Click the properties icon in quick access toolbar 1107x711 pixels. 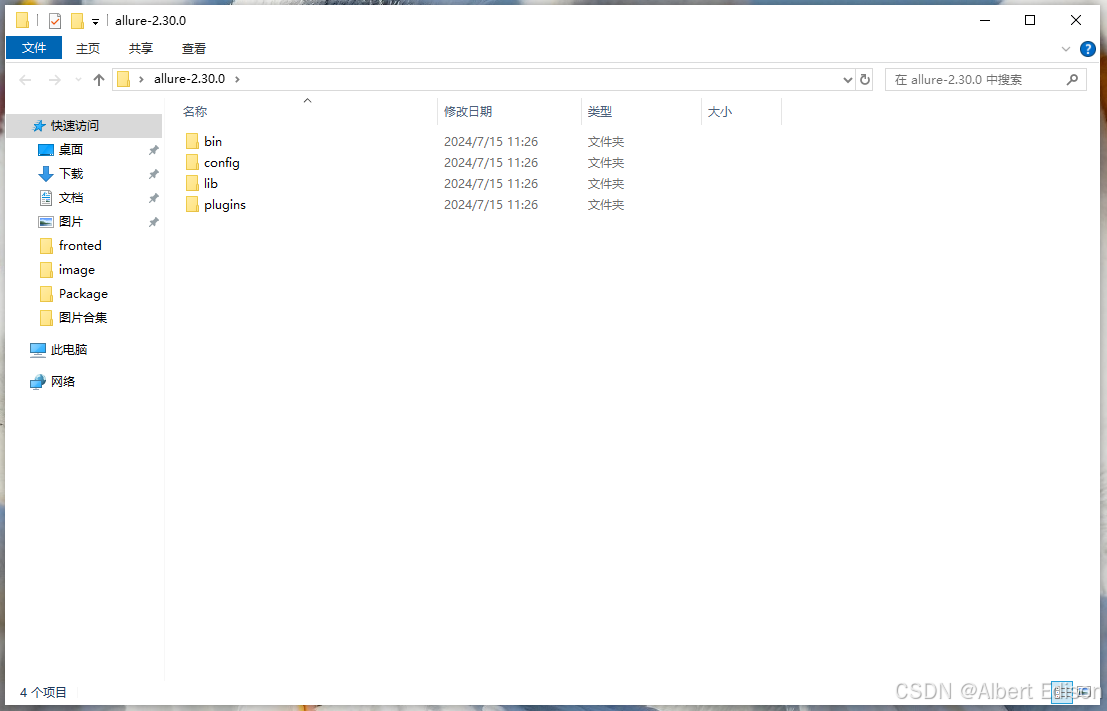pos(54,20)
